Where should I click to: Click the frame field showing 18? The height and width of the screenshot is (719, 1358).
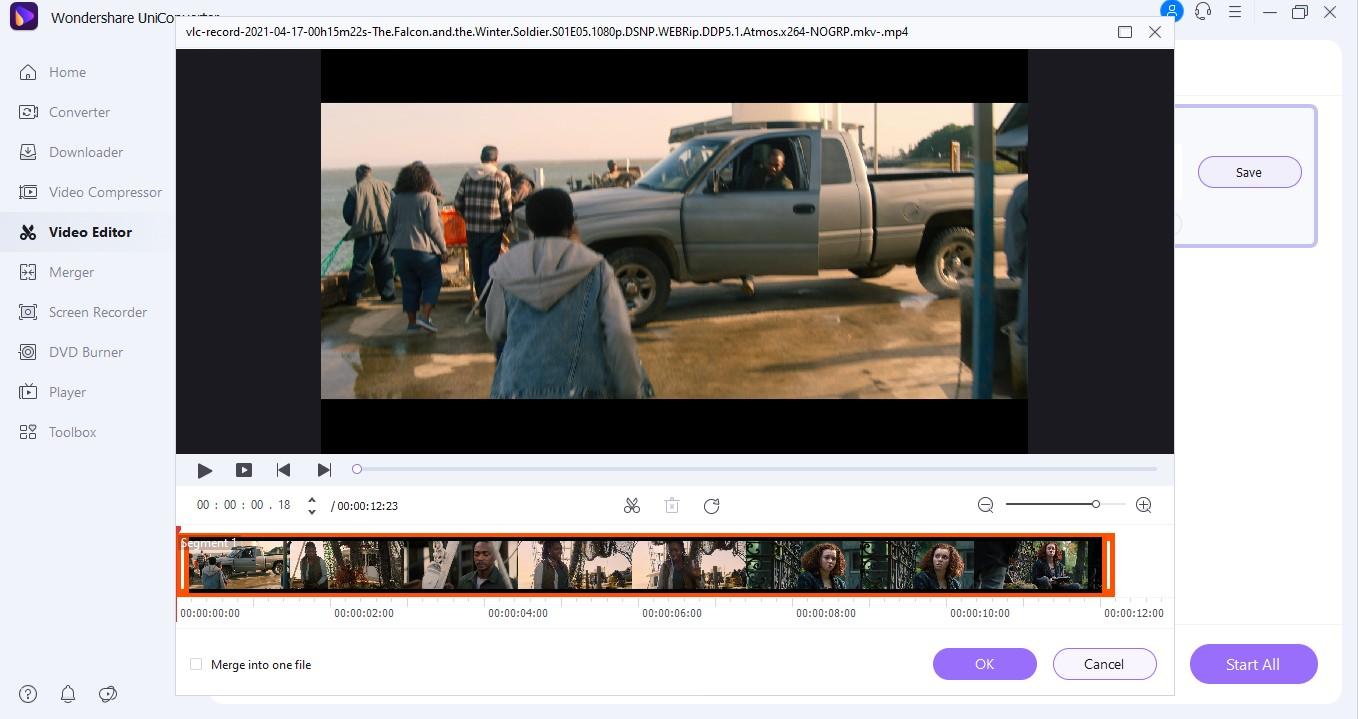coord(284,505)
